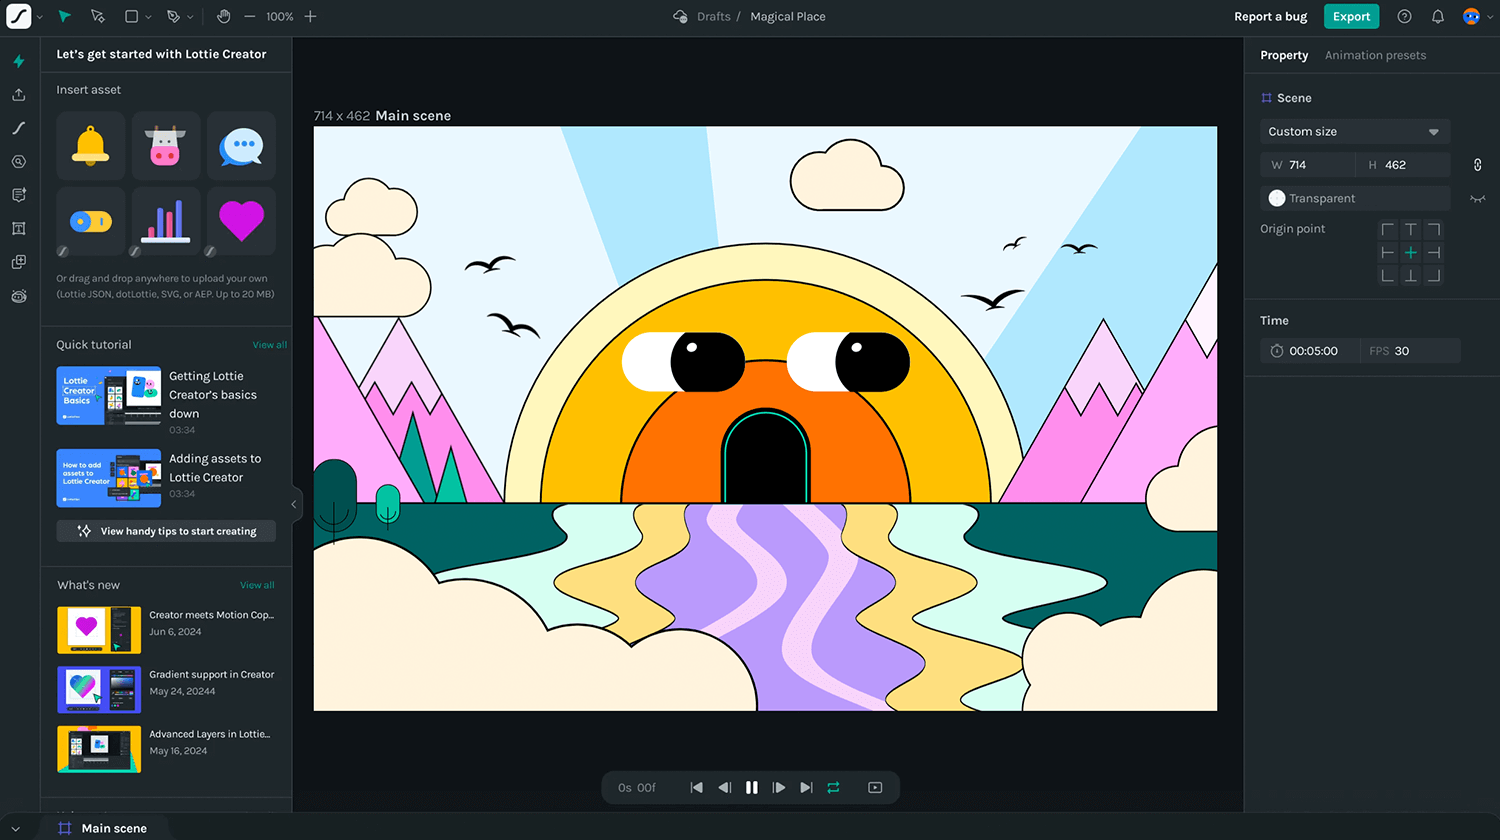Set origin point to bottom-right
The height and width of the screenshot is (840, 1500).
(x=1434, y=276)
